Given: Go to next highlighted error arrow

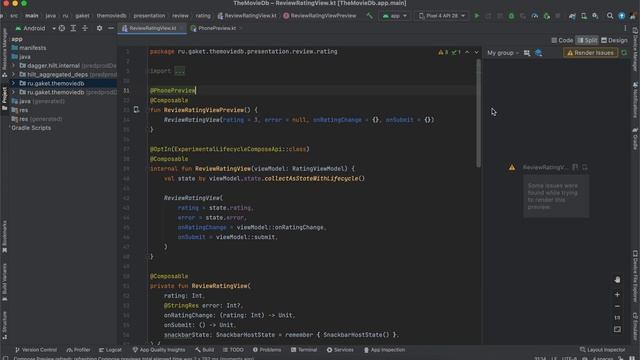Looking at the screenshot, I should [x=476, y=52].
